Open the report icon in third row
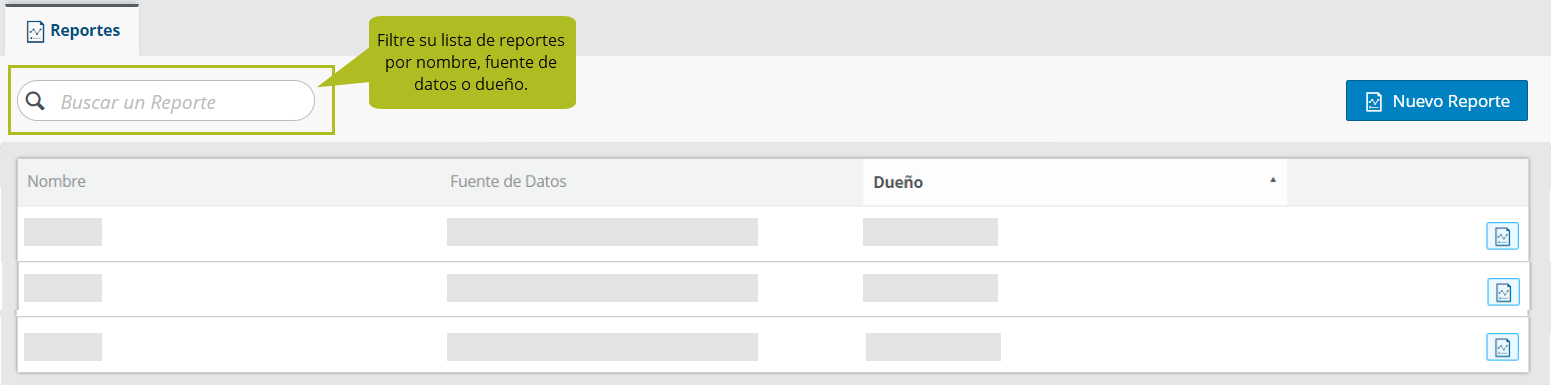 pos(1502,347)
